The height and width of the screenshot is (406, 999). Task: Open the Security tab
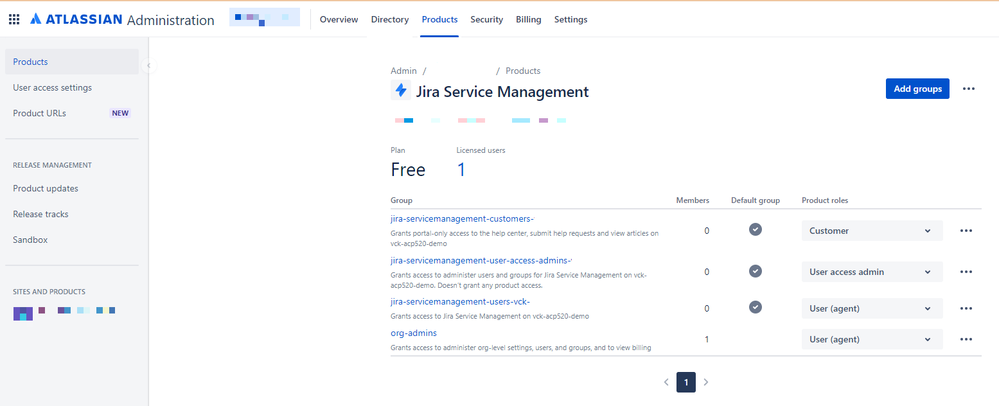[x=487, y=20]
